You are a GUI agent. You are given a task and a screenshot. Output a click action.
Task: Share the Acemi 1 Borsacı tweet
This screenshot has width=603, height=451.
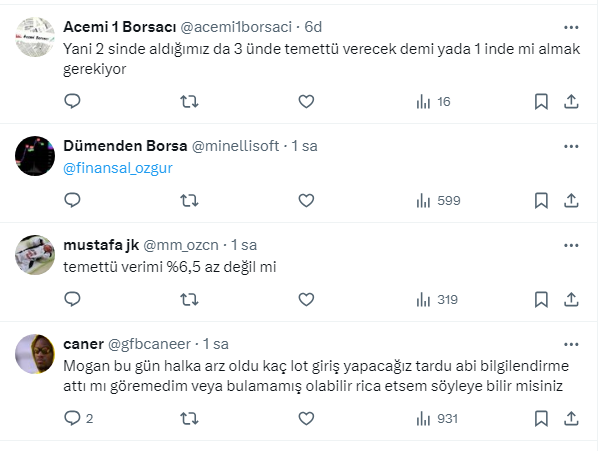pos(571,101)
